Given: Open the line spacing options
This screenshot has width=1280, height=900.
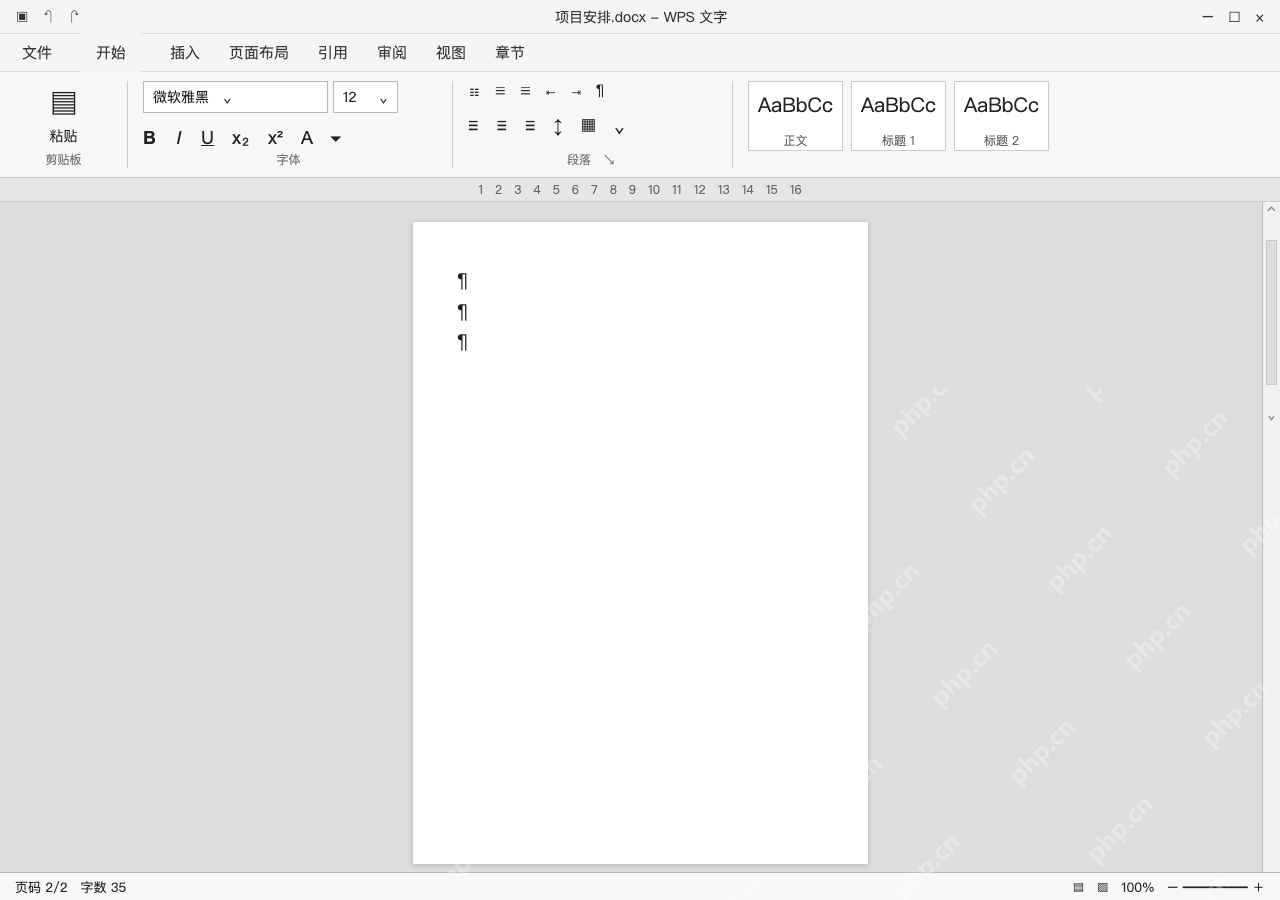Looking at the screenshot, I should 558,126.
